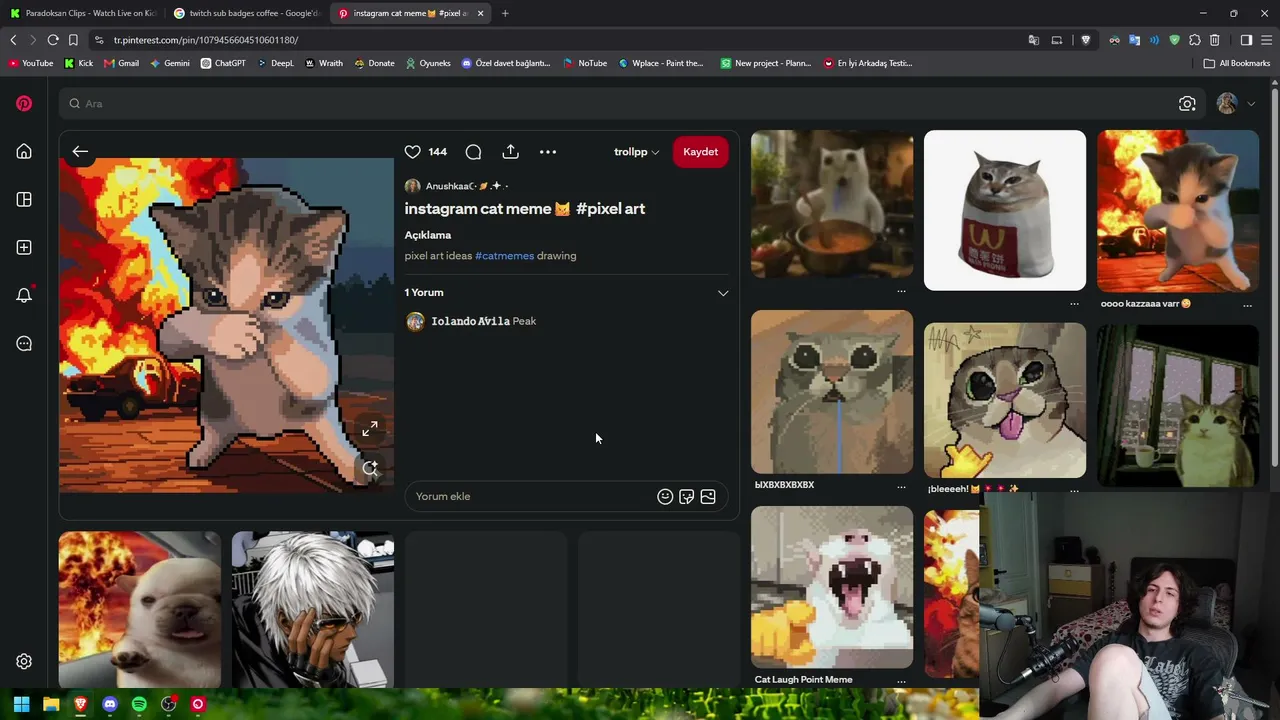Image resolution: width=1280 pixels, height=720 pixels.
Task: Switch to 'twitch sub badges coffee' Google tab
Action: [246, 13]
